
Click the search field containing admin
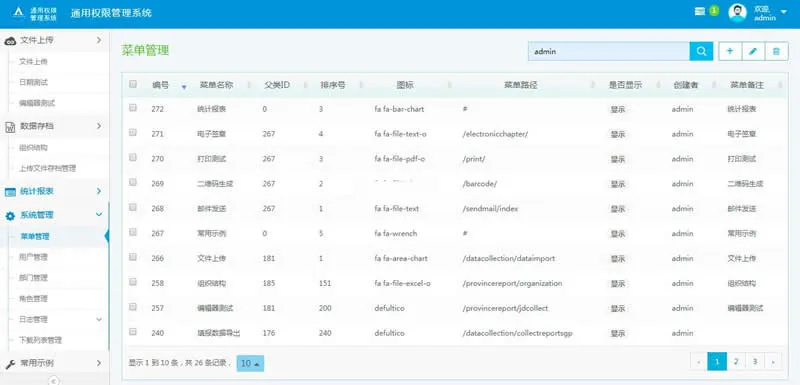pos(609,52)
